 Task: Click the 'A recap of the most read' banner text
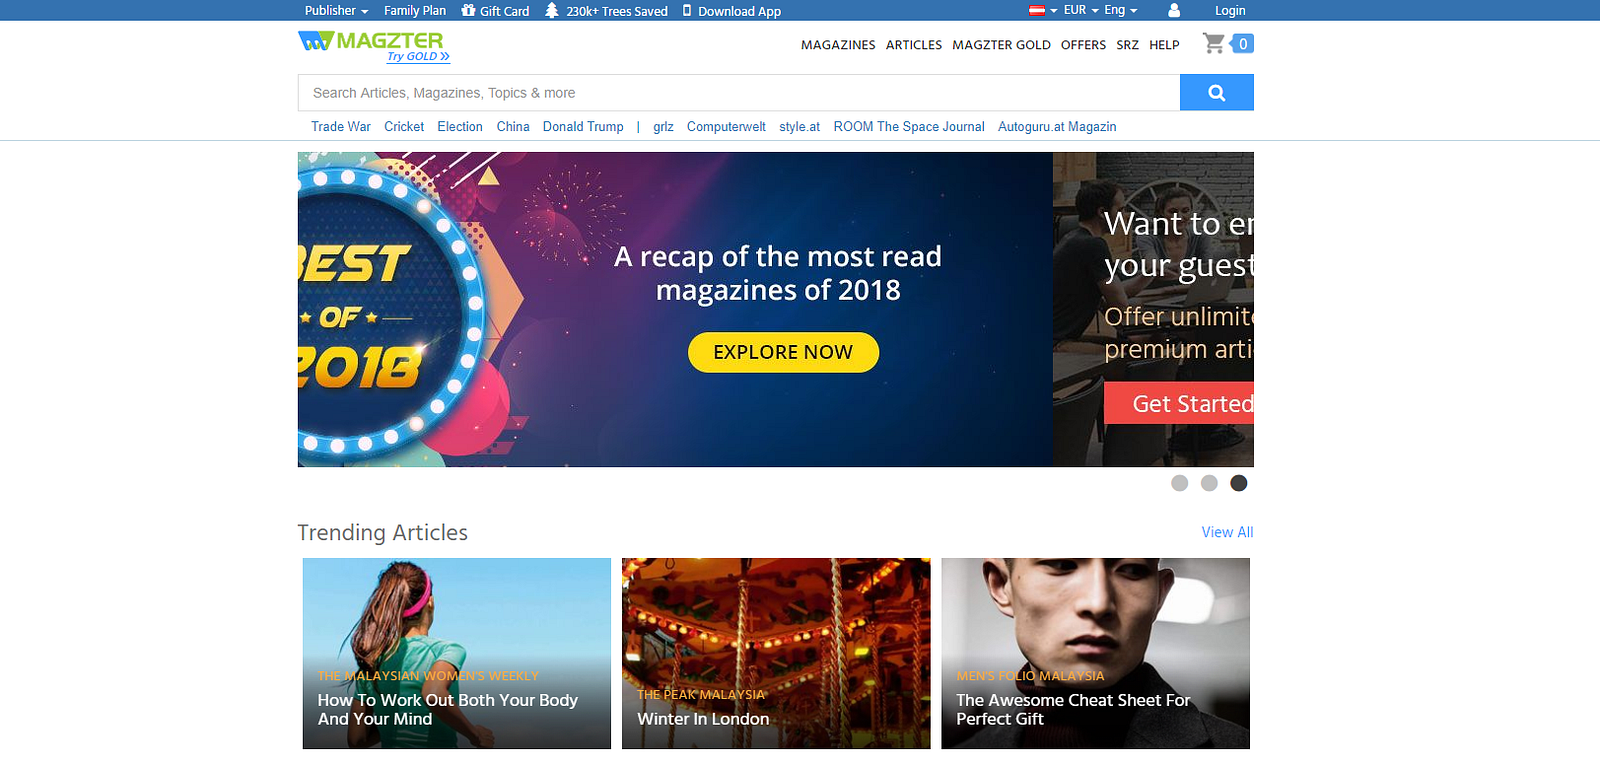[778, 273]
